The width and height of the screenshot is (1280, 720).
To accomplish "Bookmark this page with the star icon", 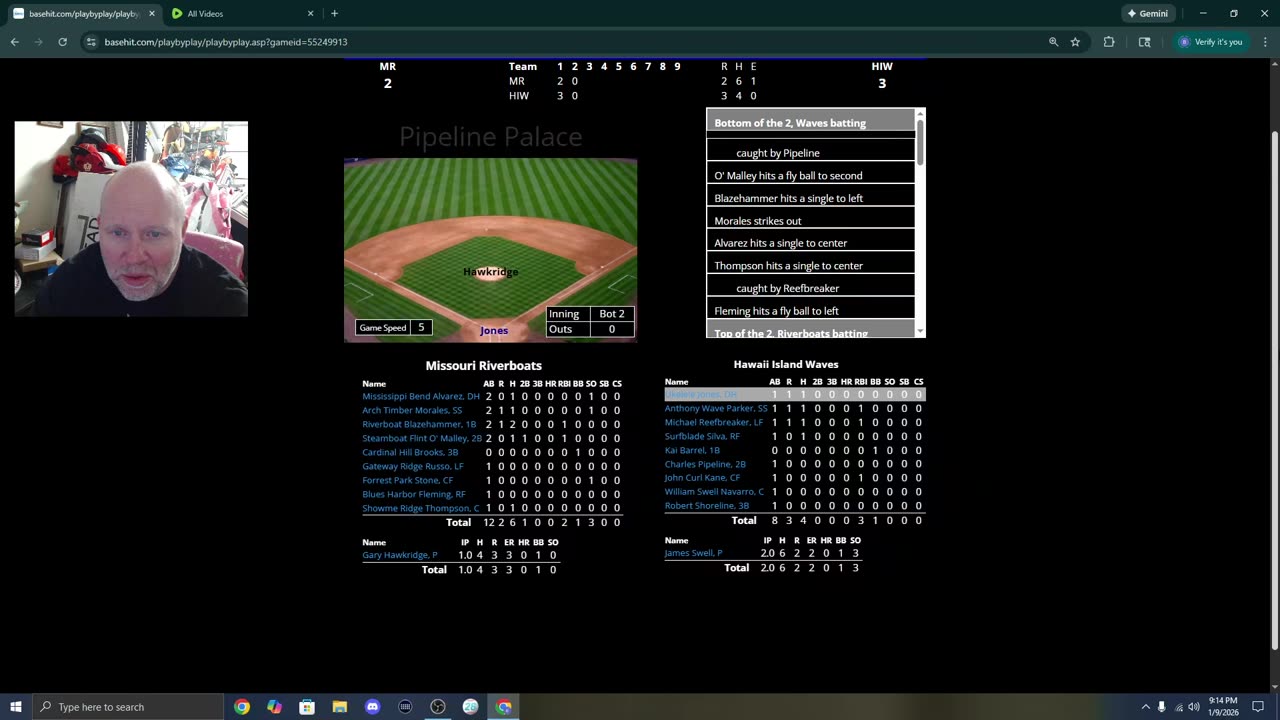I will tap(1075, 42).
